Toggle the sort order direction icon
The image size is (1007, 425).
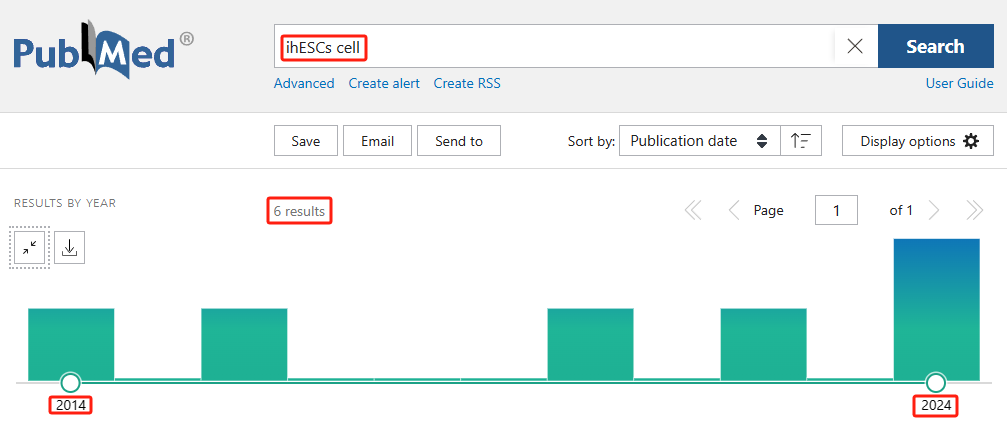pyautogui.click(x=801, y=141)
